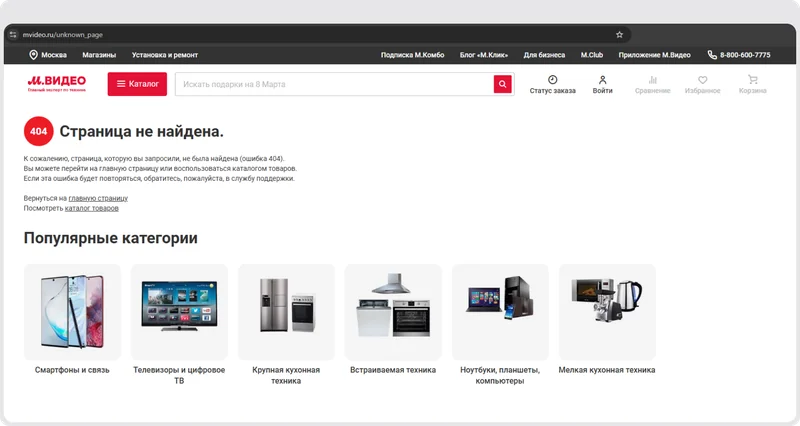800x426 pixels.
Task: Open Корзина cart icon
Action: pos(753,80)
